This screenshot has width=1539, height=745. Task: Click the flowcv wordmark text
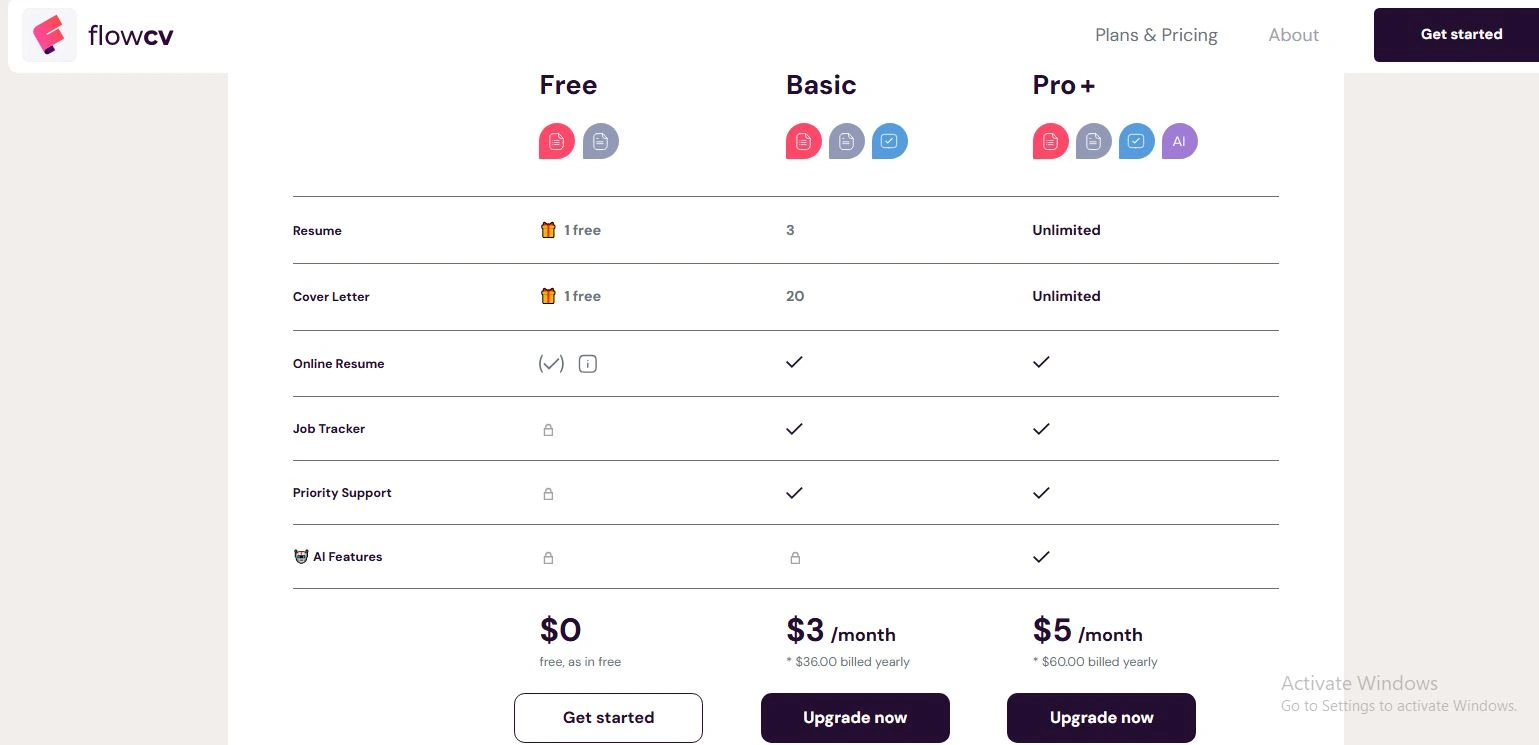pyautogui.click(x=131, y=36)
